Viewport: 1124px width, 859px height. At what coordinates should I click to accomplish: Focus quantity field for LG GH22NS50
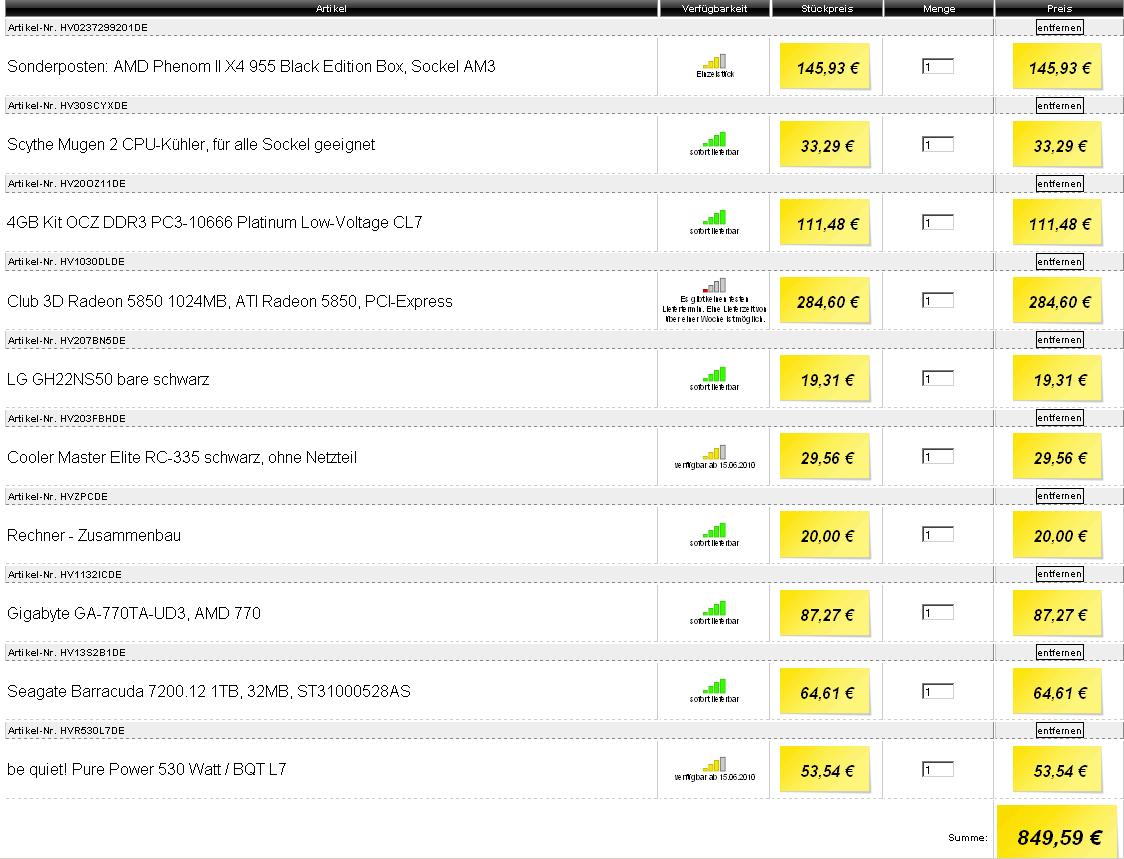tap(938, 379)
